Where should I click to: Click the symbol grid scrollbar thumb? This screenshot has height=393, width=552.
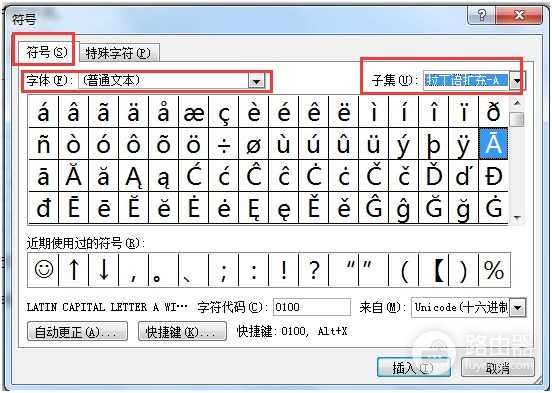517,119
